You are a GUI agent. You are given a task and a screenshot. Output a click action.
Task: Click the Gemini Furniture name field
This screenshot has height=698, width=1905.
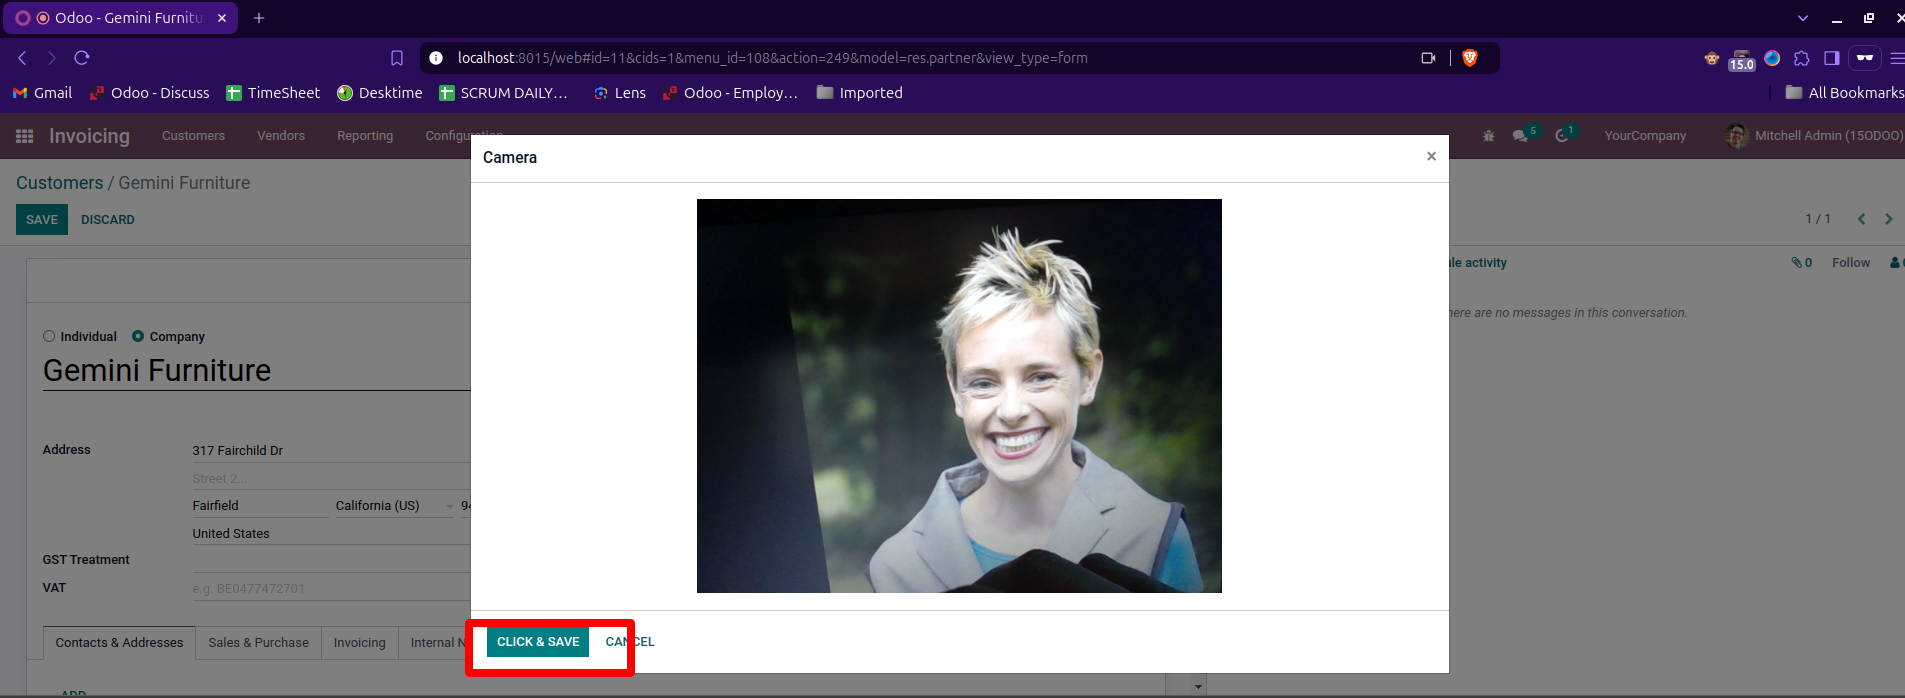tap(256, 371)
